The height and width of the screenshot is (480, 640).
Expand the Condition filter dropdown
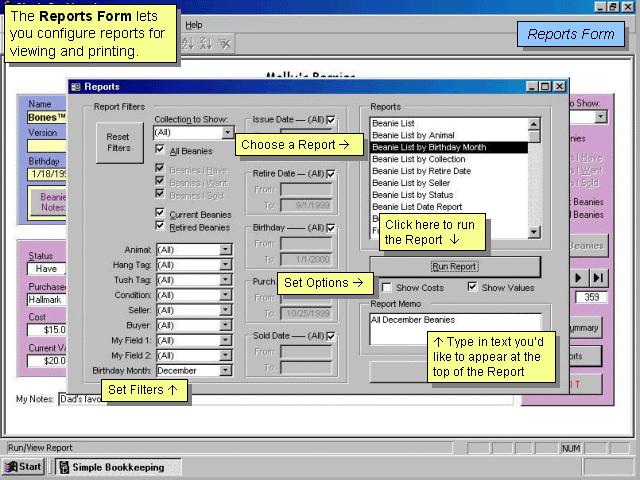click(x=226, y=295)
